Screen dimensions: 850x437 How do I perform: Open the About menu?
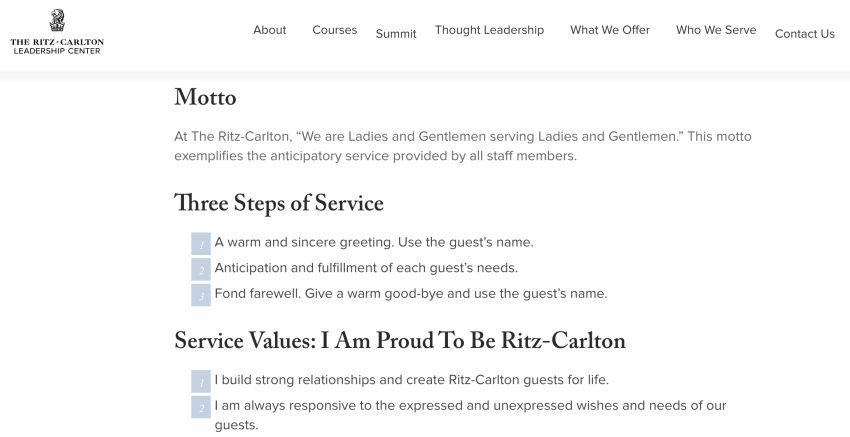click(269, 30)
